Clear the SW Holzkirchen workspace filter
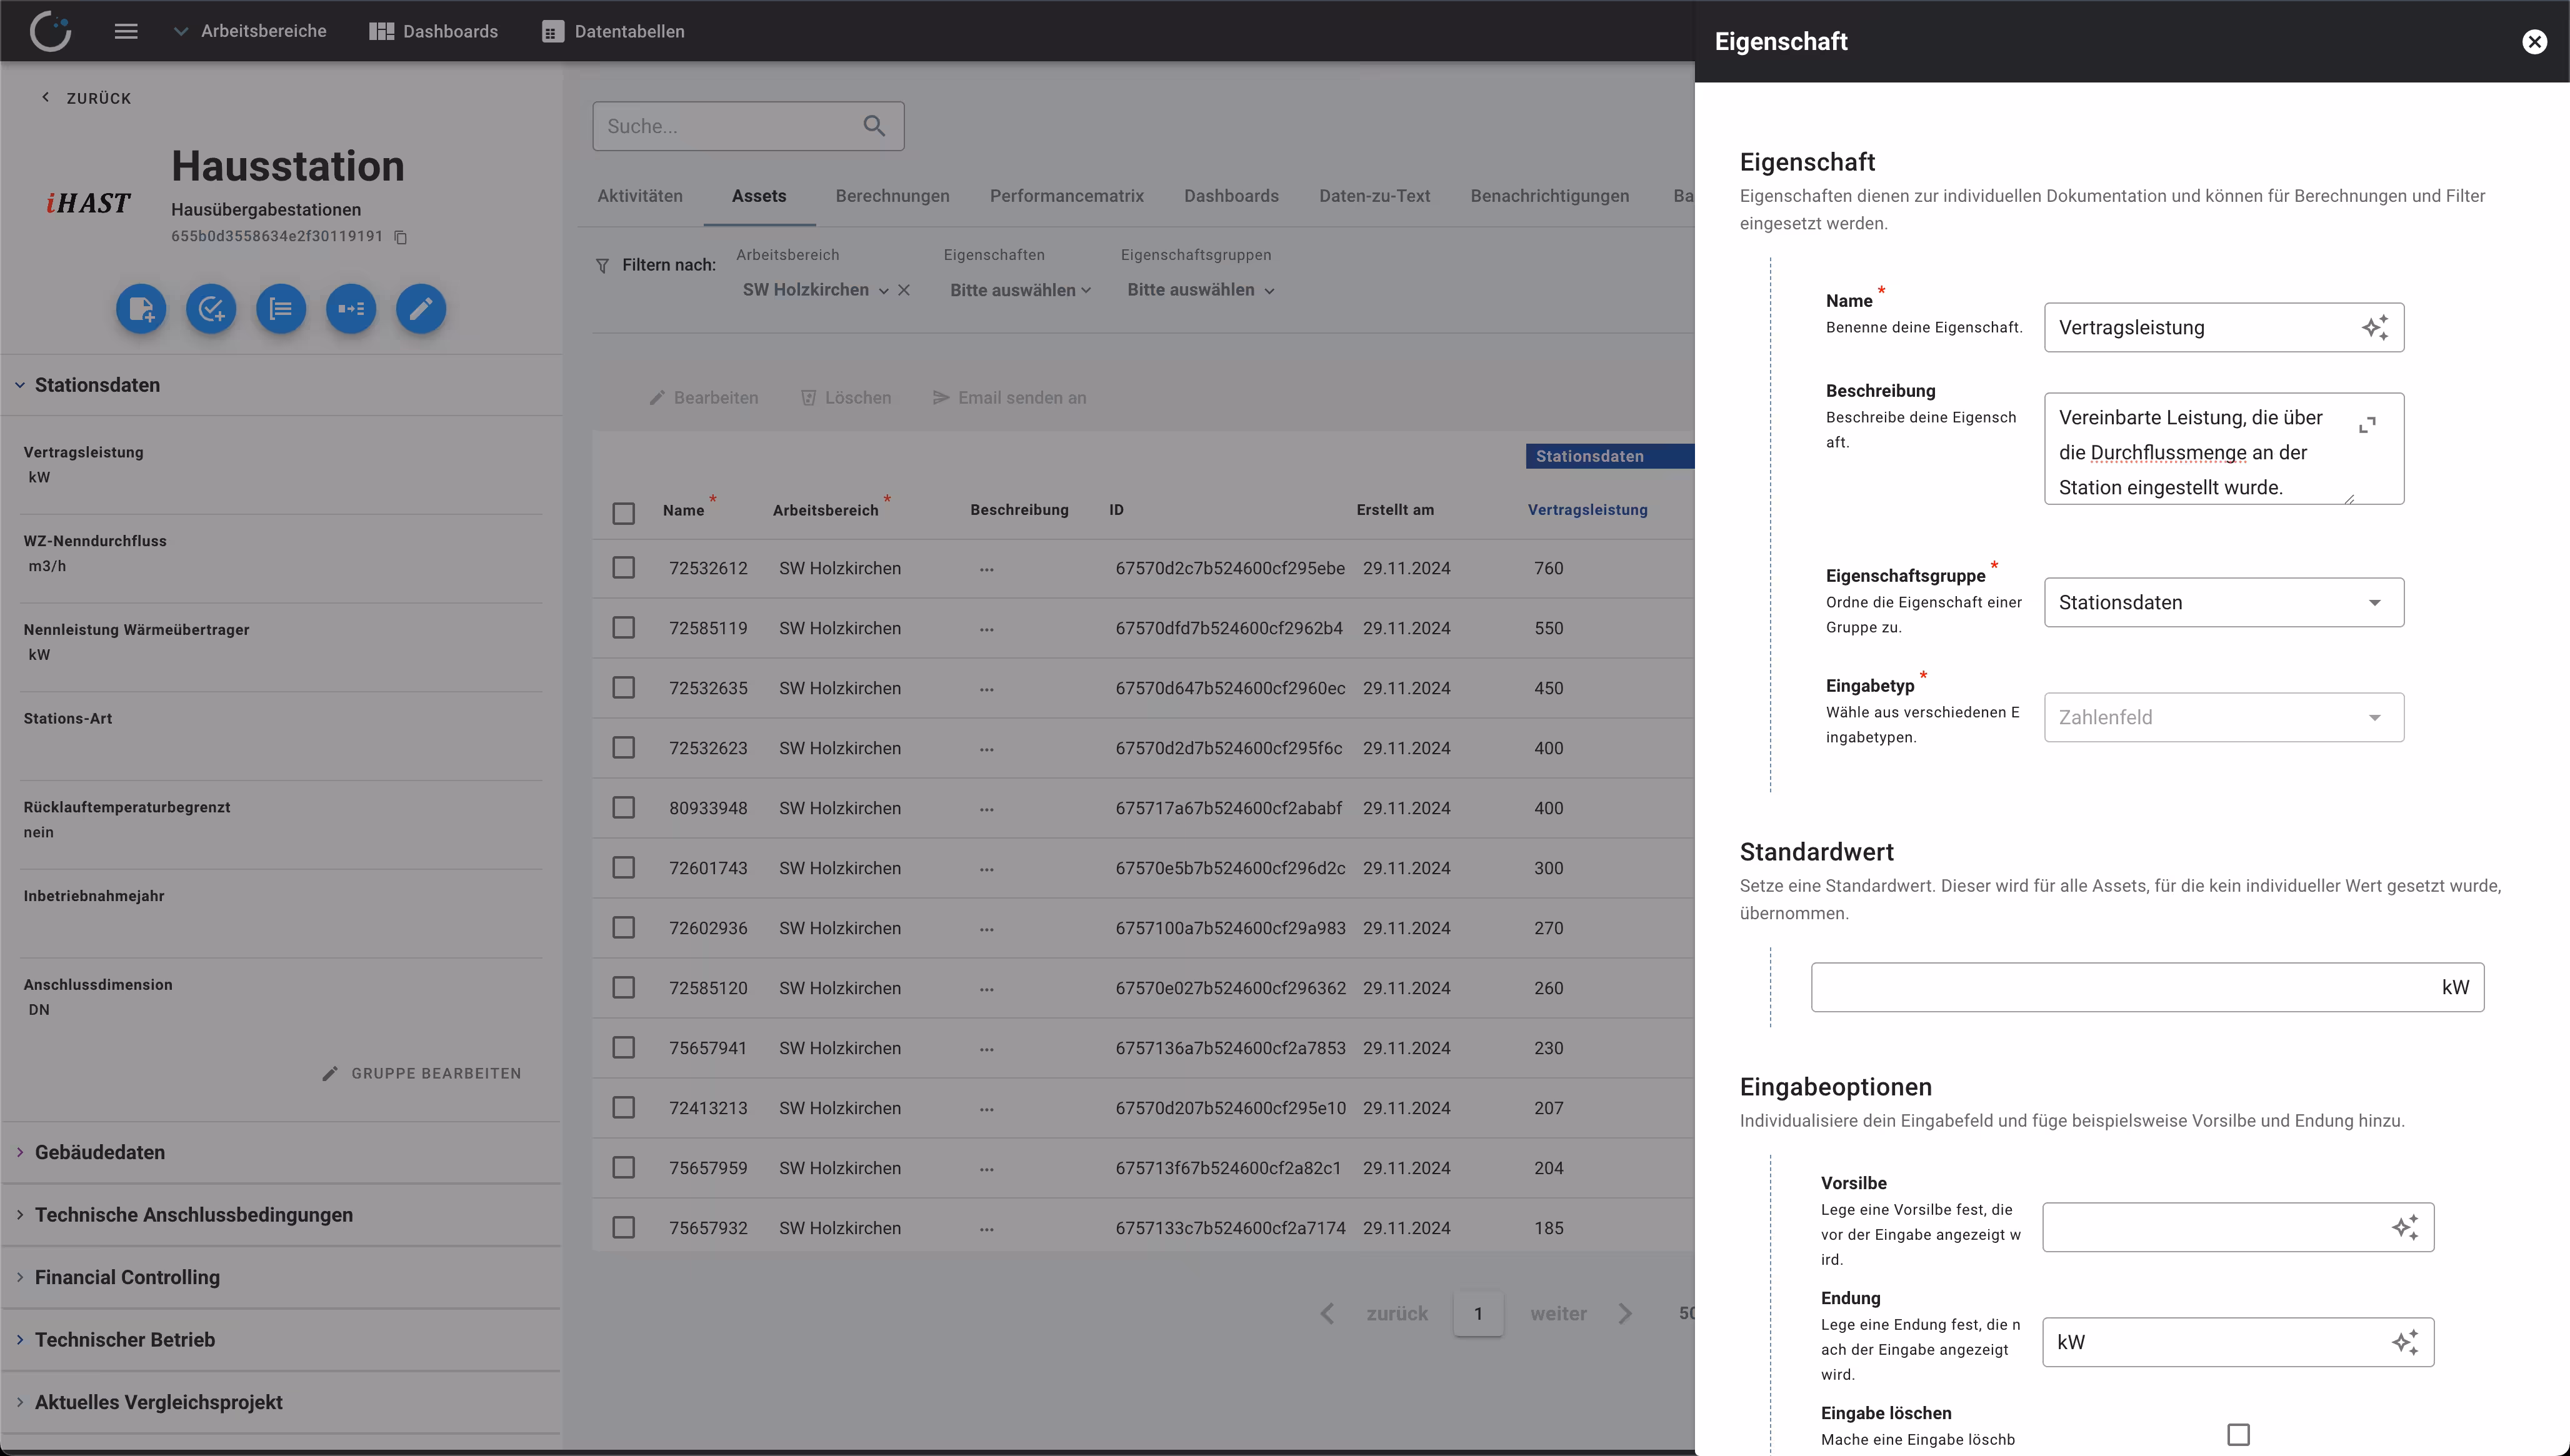Viewport: 2570px width, 1456px height. 904,290
